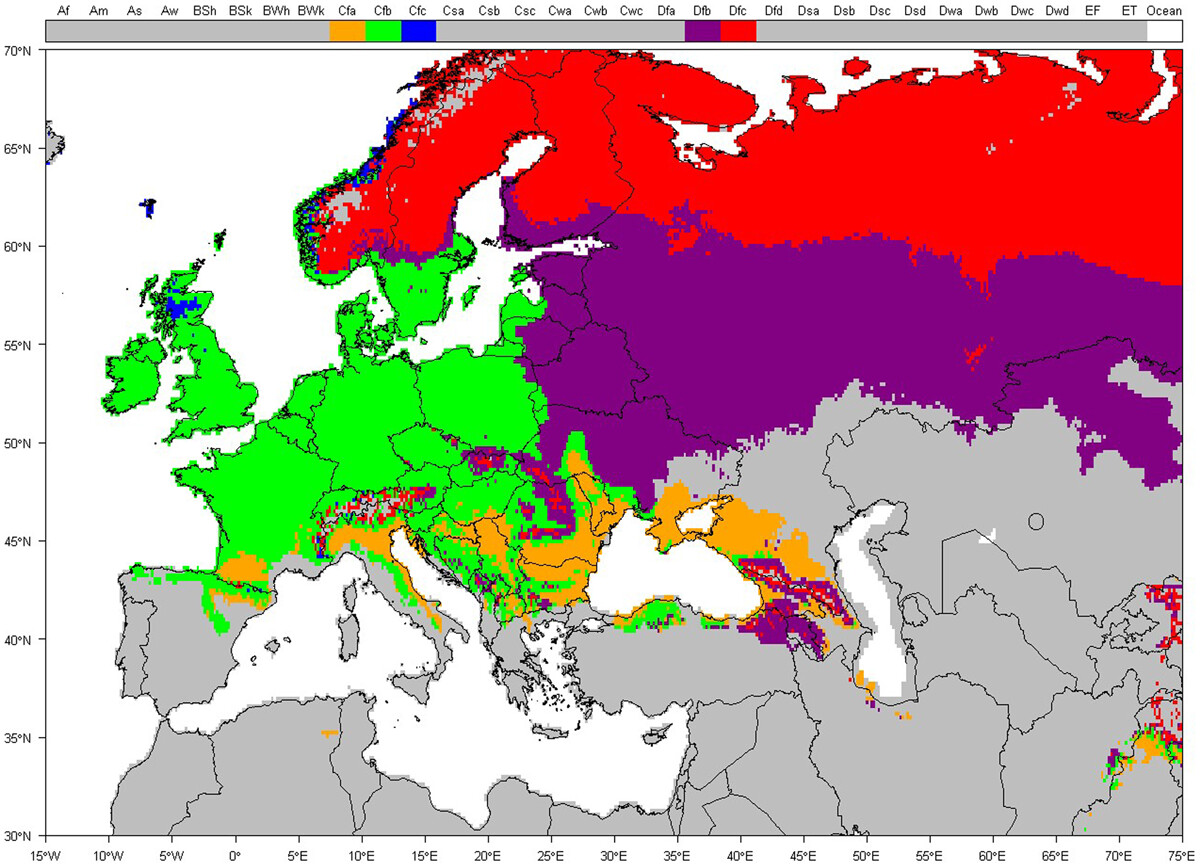Viewport: 1200px width, 868px height.
Task: Click the 5°W longitude axis label
Action: coord(171,855)
